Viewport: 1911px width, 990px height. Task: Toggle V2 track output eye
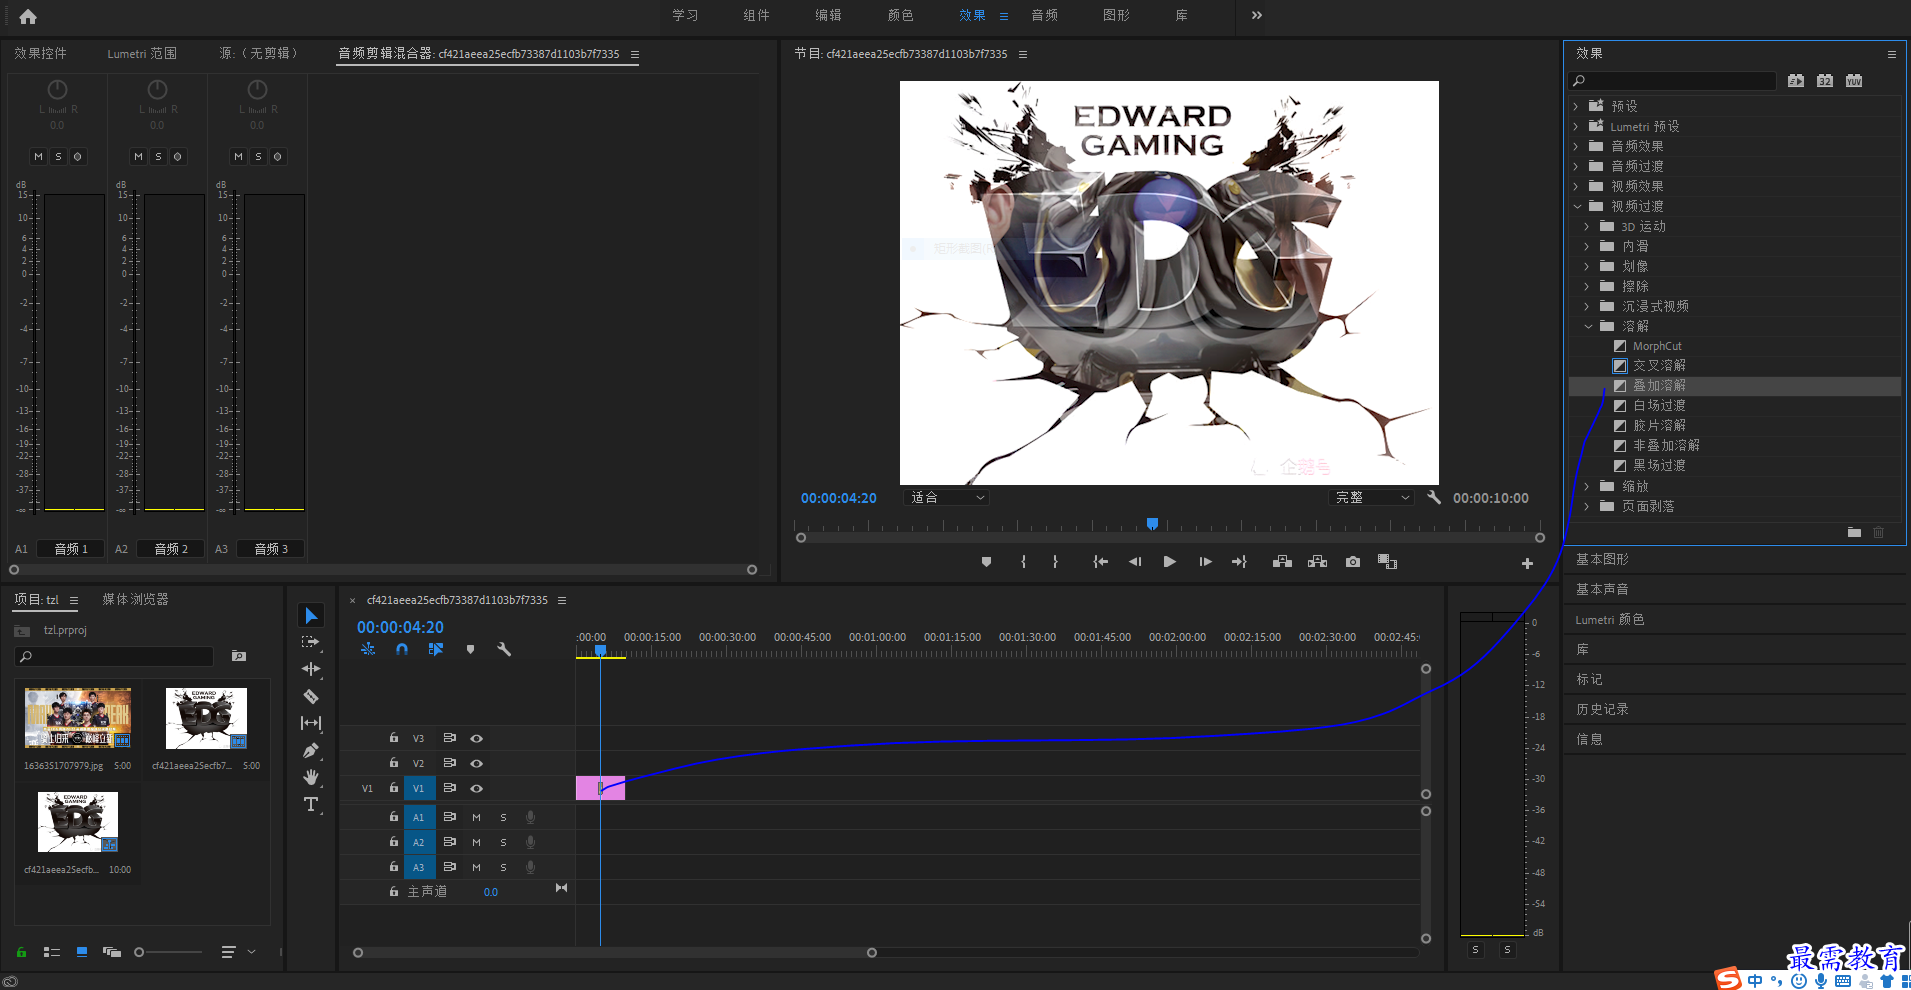click(x=477, y=763)
